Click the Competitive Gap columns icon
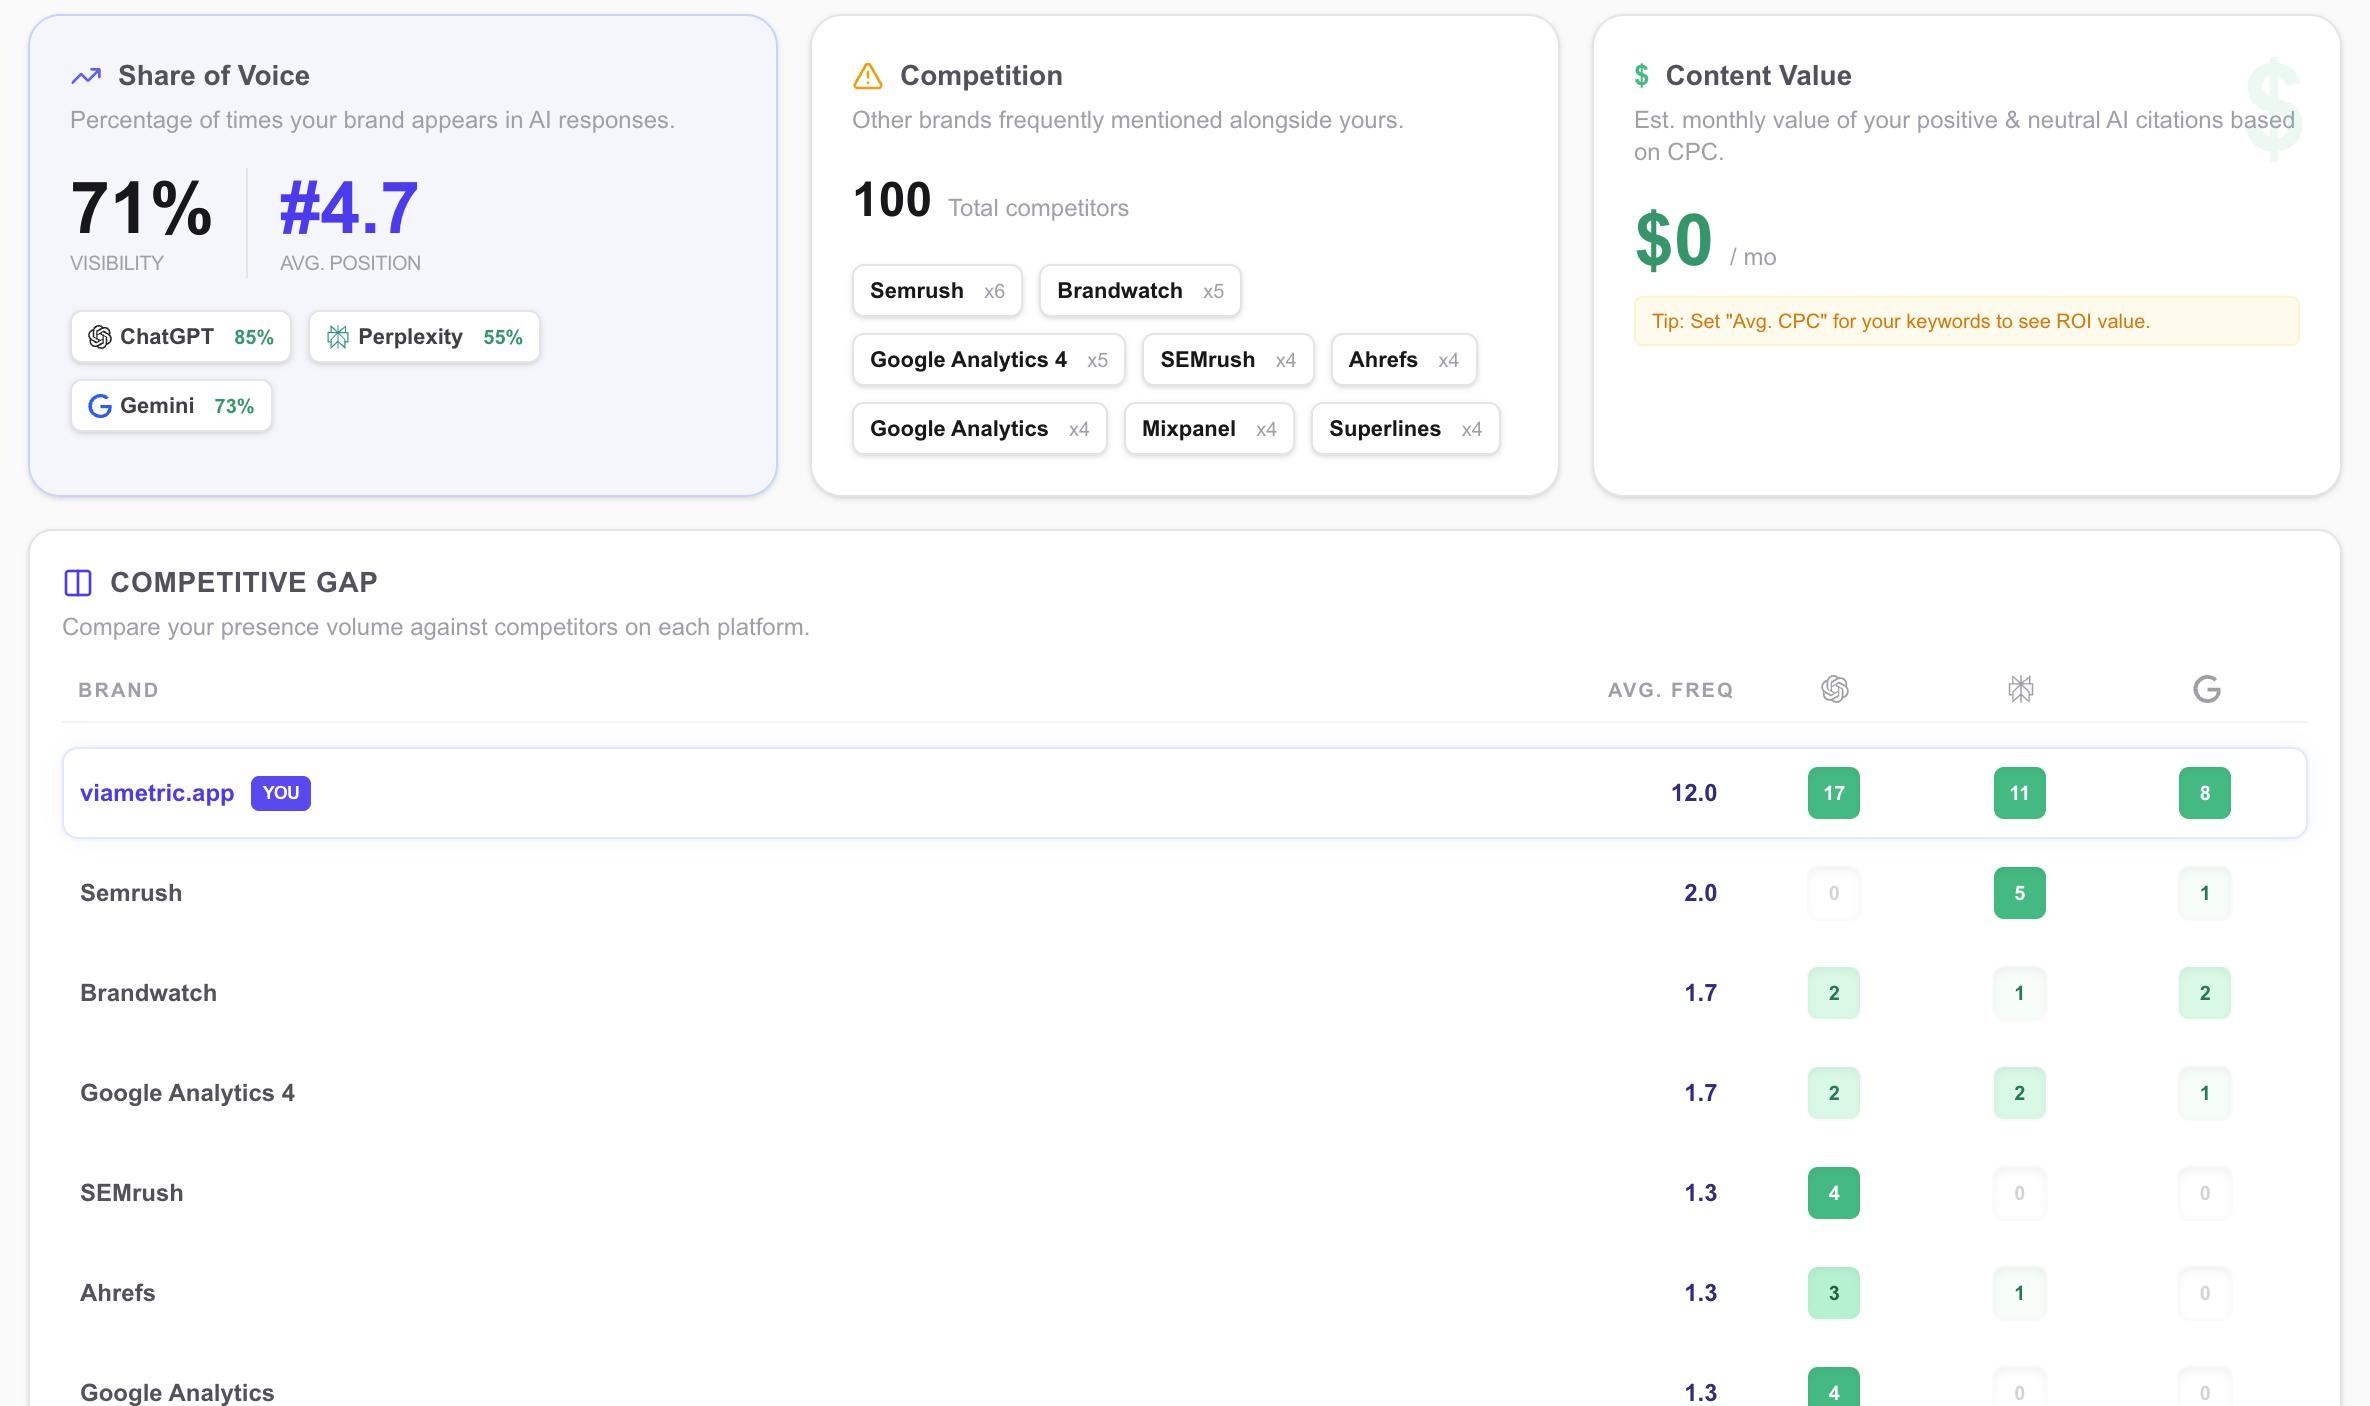 78,582
